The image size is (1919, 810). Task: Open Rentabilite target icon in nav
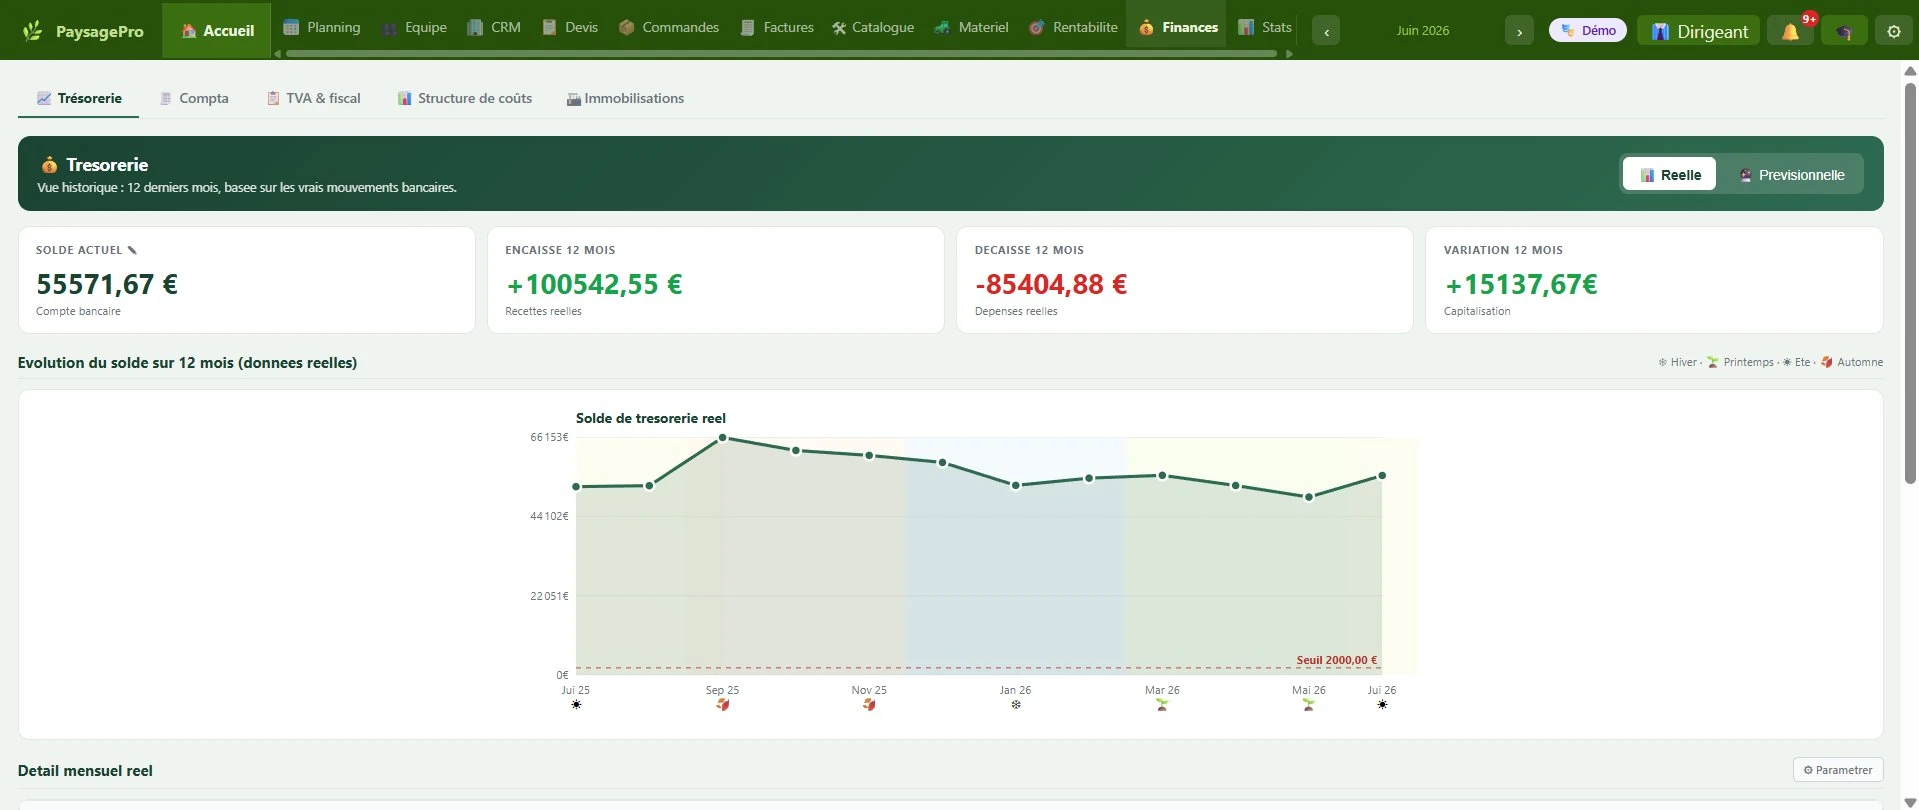[x=1037, y=28]
